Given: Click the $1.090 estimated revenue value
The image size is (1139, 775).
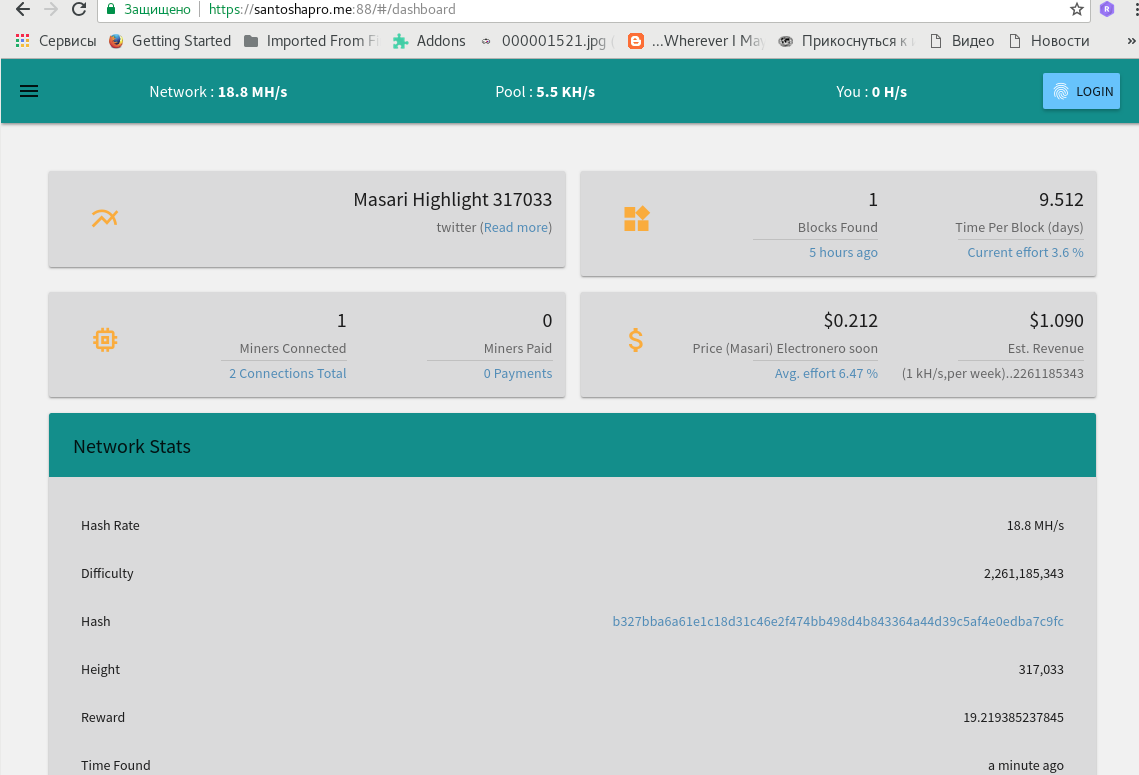Looking at the screenshot, I should [x=1056, y=320].
